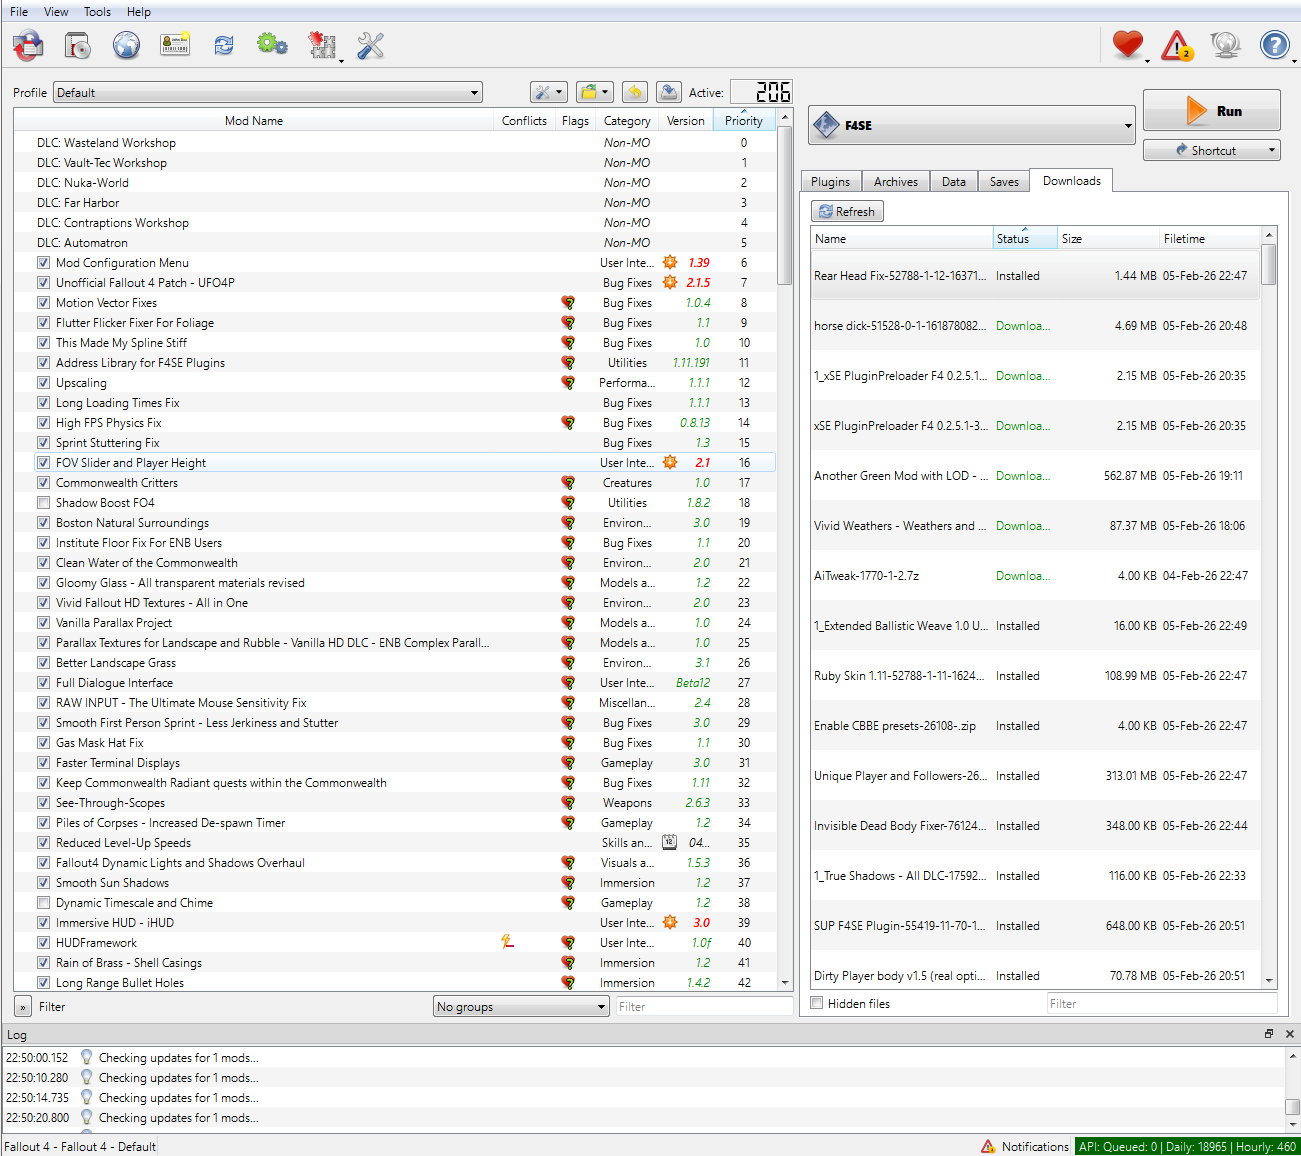The width and height of the screenshot is (1301, 1156).
Task: Click the update-available icon on FOV Slider row
Action: pos(670,462)
